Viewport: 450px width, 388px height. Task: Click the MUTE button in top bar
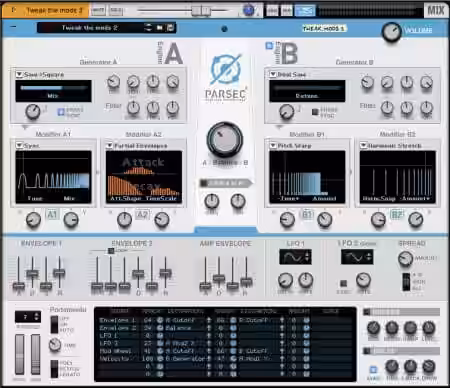98,10
